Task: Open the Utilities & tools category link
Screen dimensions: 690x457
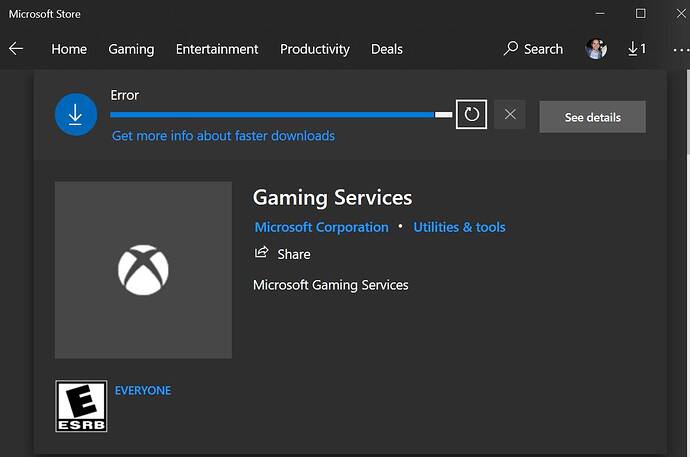Action: click(459, 227)
